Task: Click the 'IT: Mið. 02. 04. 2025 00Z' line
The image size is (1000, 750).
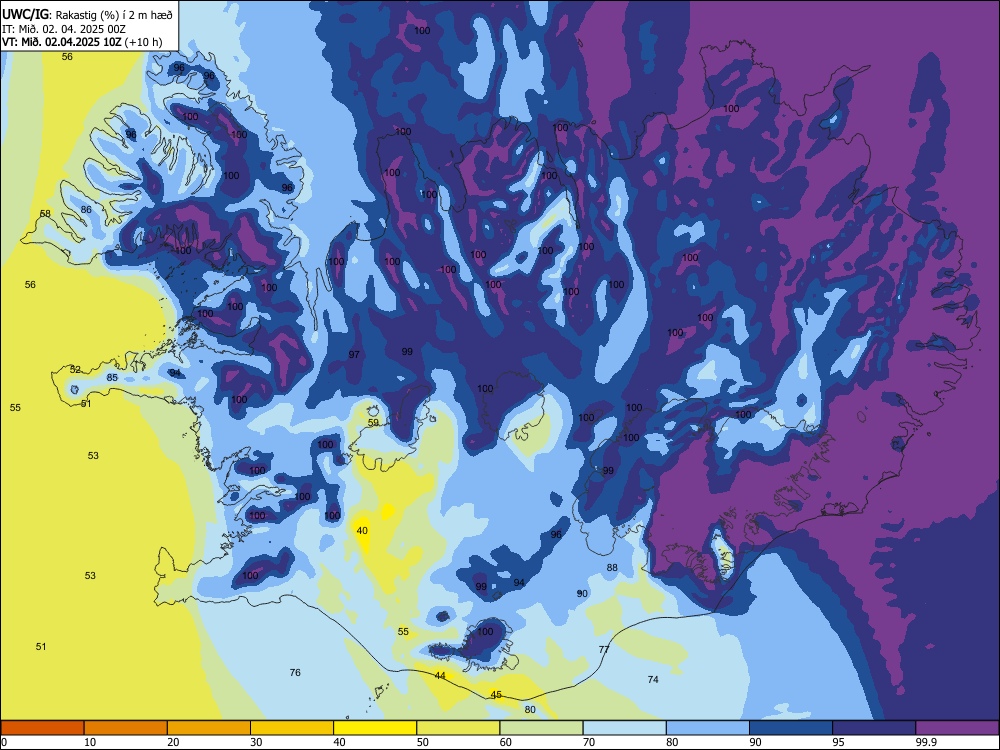Action: 64,29
